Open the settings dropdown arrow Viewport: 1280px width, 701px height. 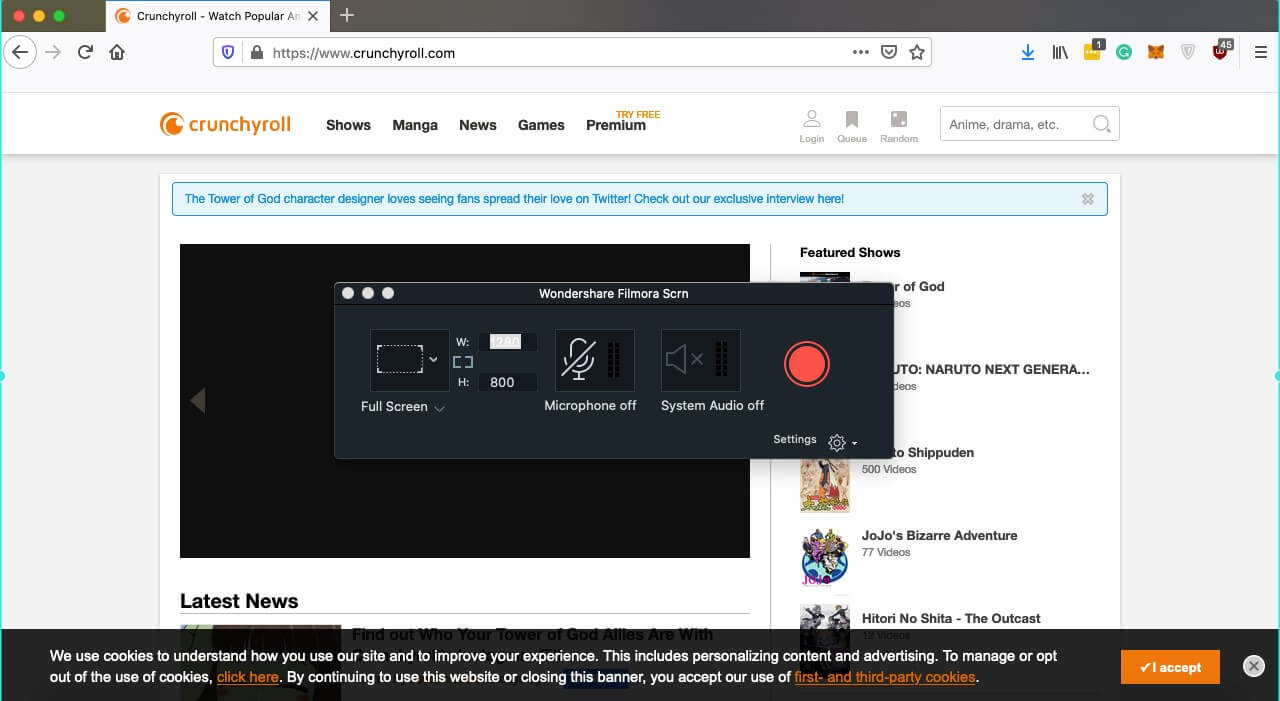click(x=854, y=443)
